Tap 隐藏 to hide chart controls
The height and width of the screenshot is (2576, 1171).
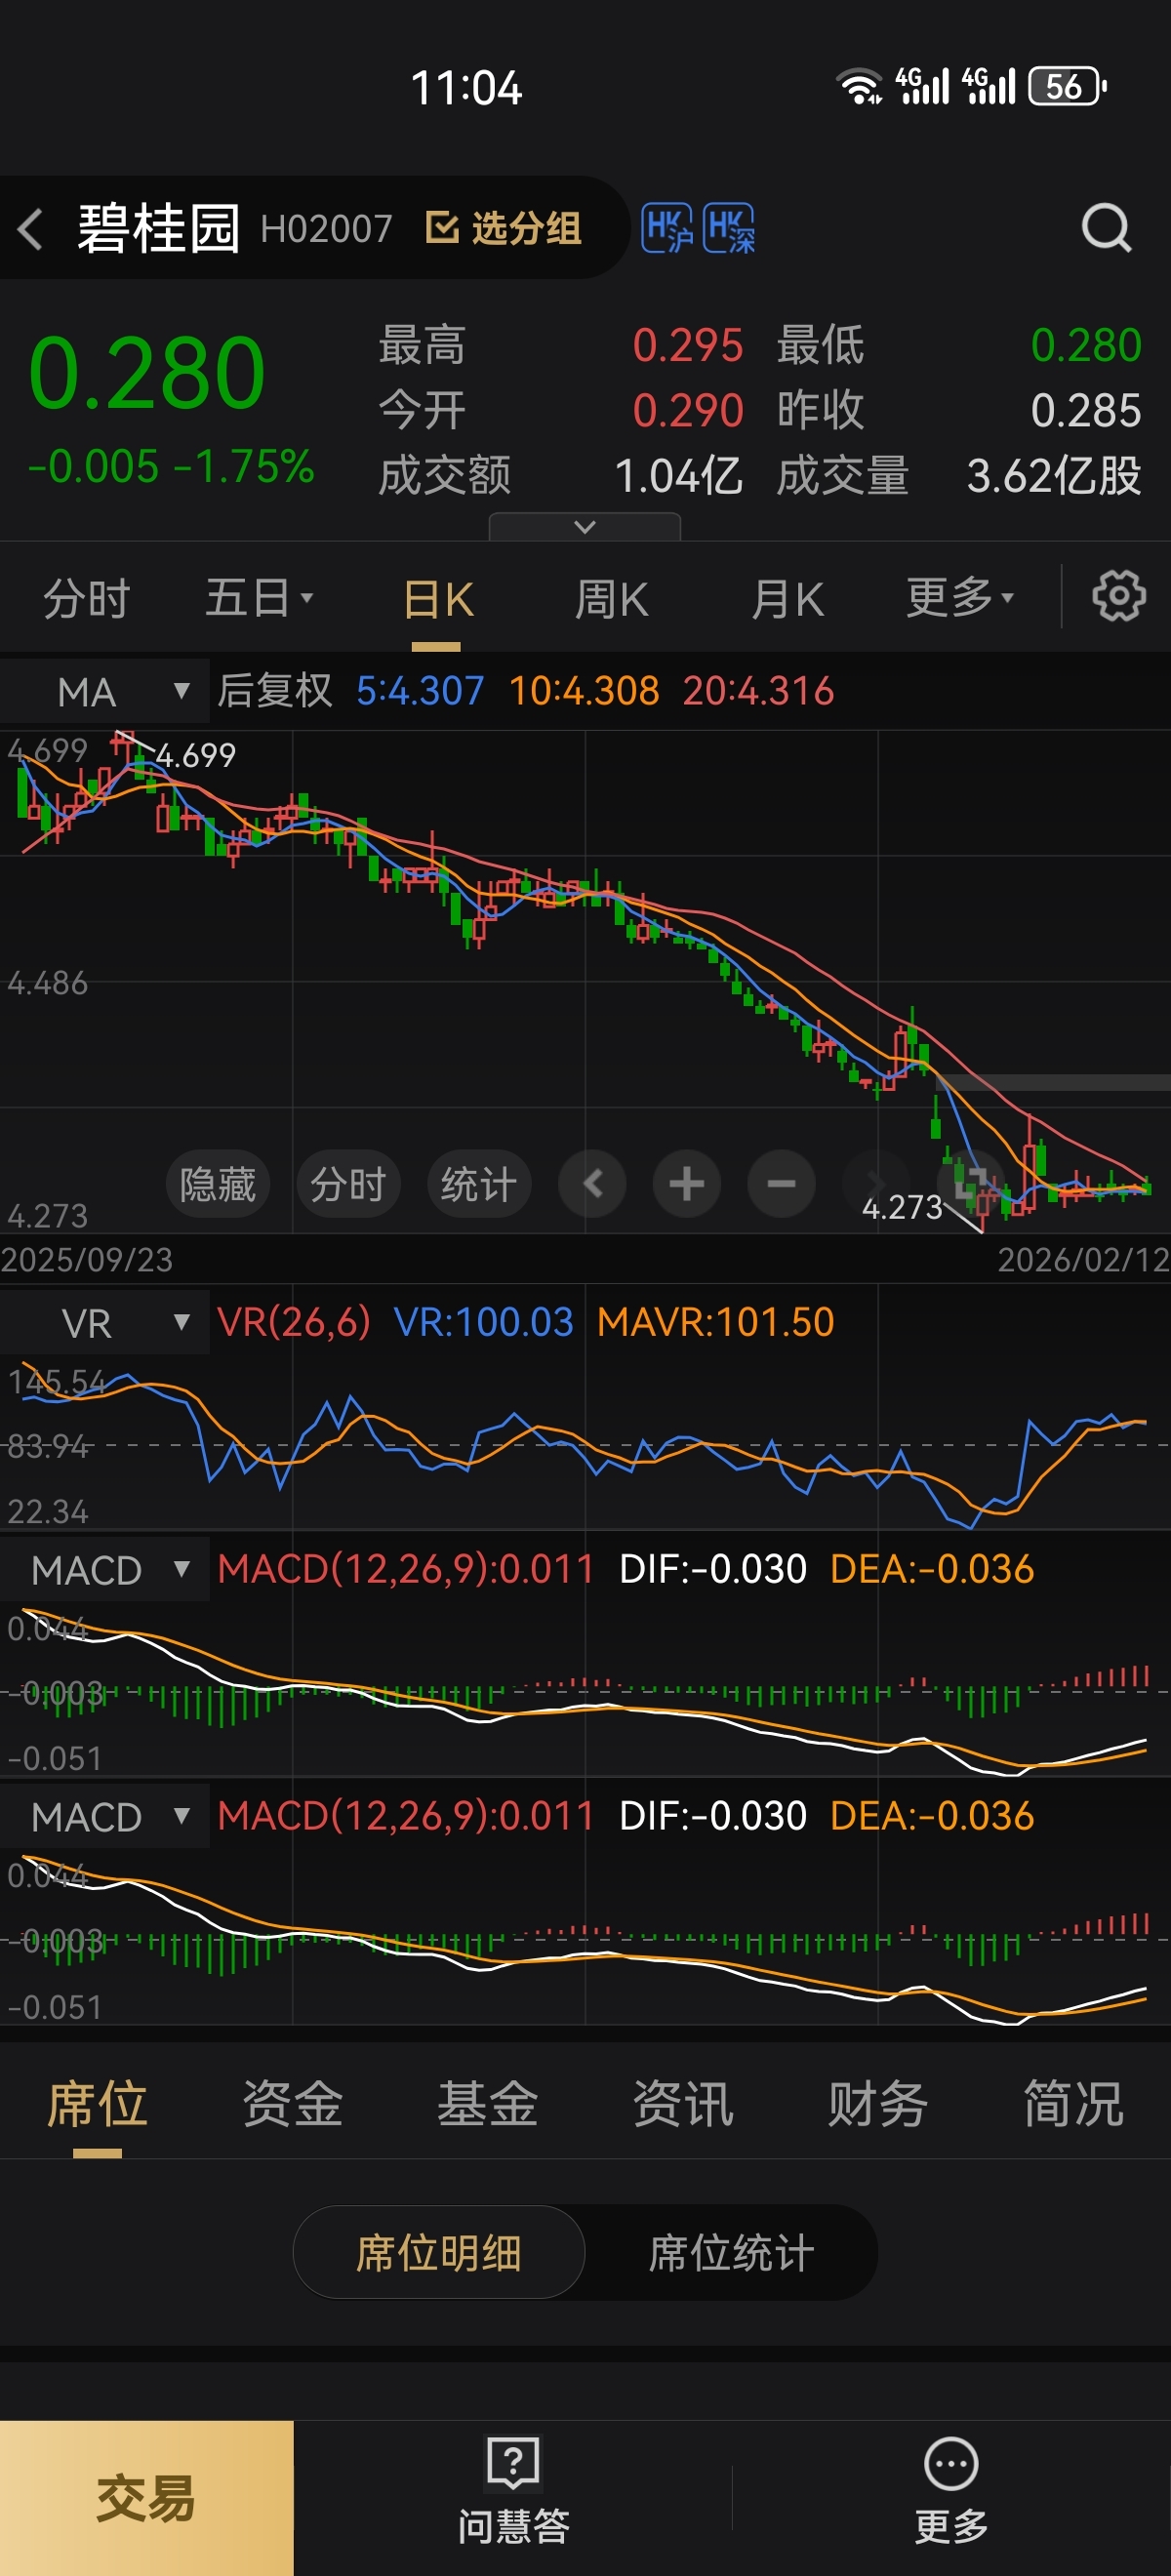point(218,1184)
